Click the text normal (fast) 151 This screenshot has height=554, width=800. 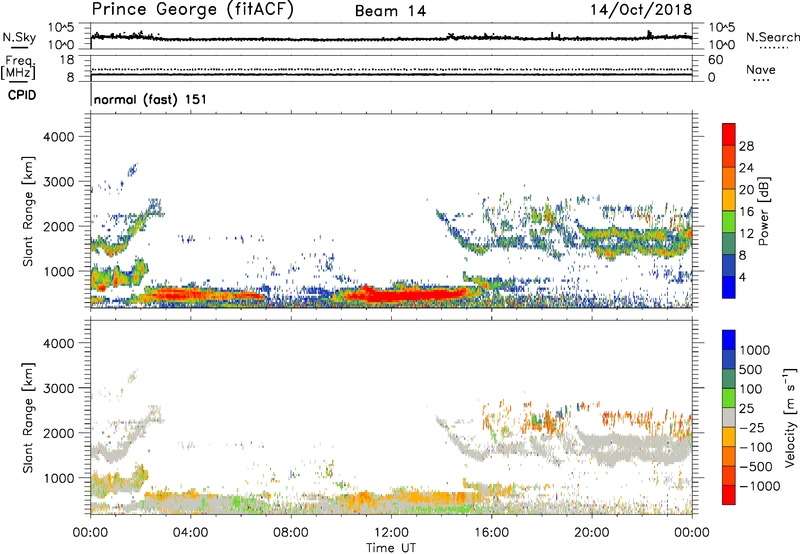151,99
